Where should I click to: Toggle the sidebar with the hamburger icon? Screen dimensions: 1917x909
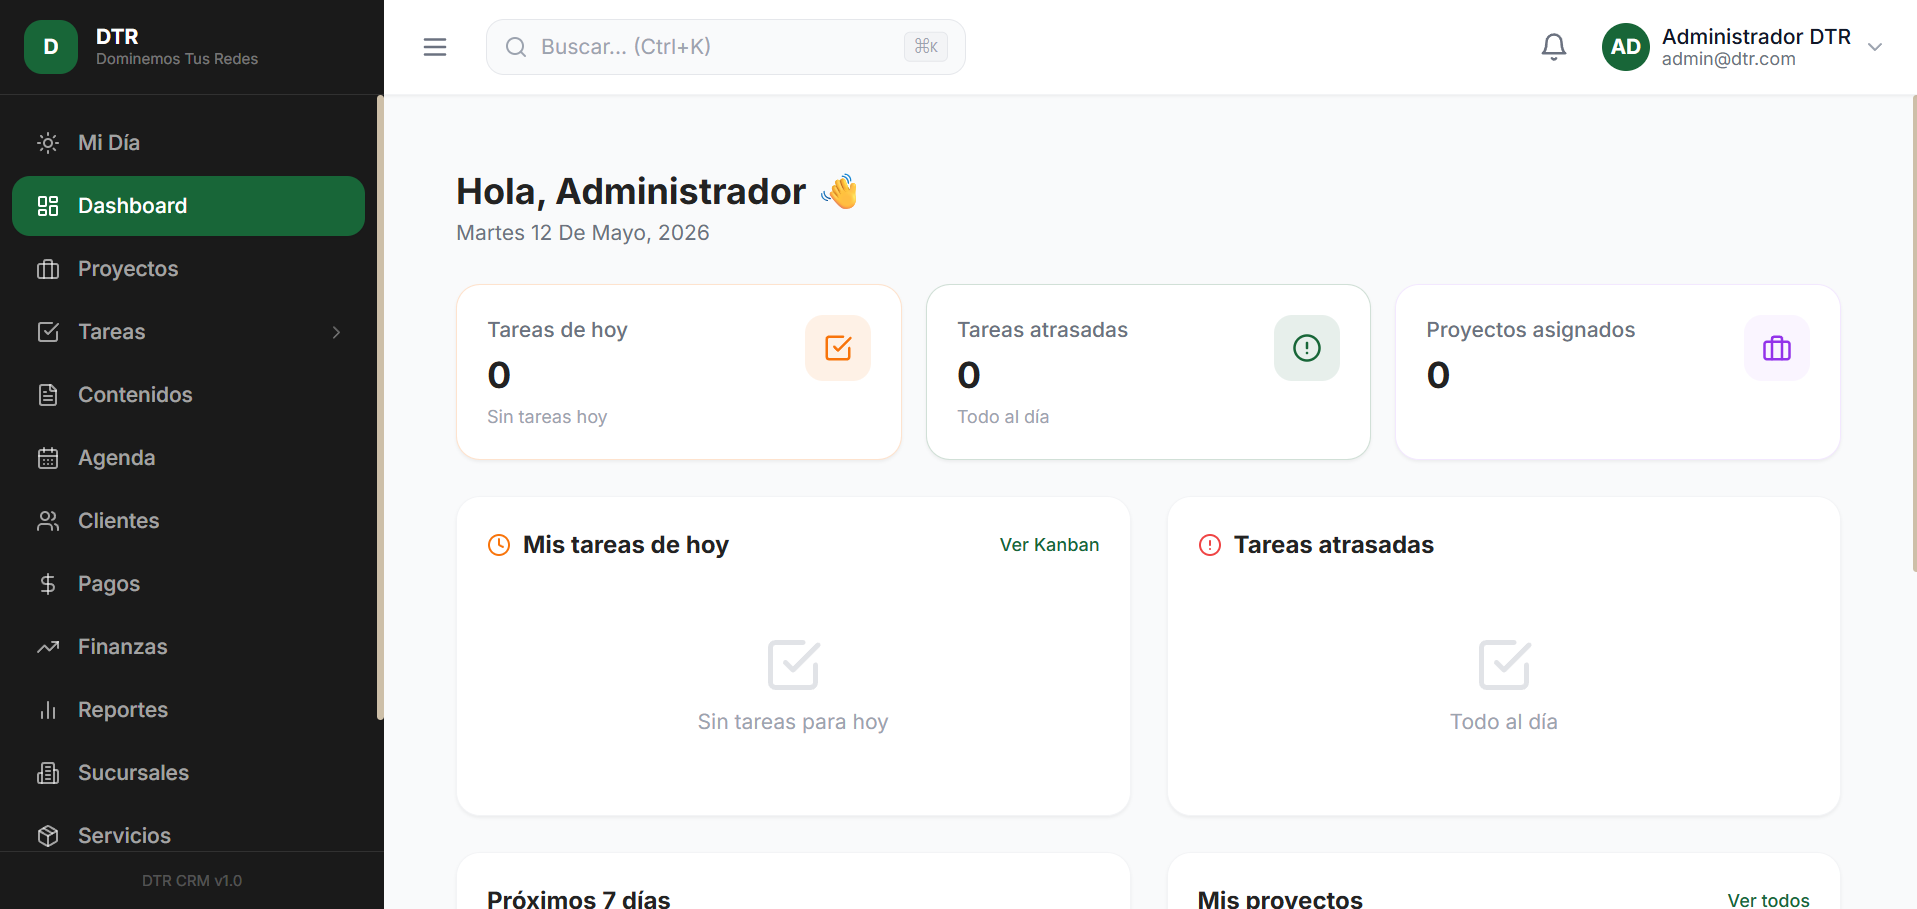point(435,47)
